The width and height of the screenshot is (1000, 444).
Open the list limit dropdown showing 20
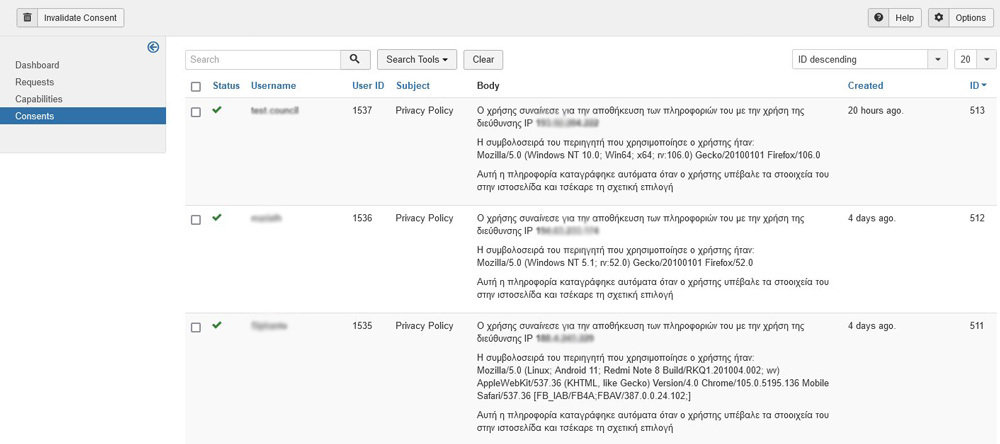[x=974, y=60]
